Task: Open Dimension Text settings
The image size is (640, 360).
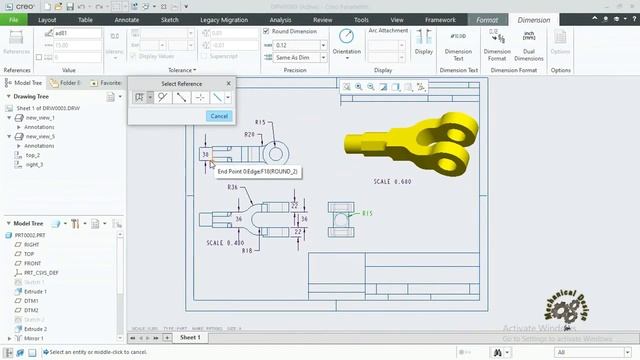Action: click(458, 45)
